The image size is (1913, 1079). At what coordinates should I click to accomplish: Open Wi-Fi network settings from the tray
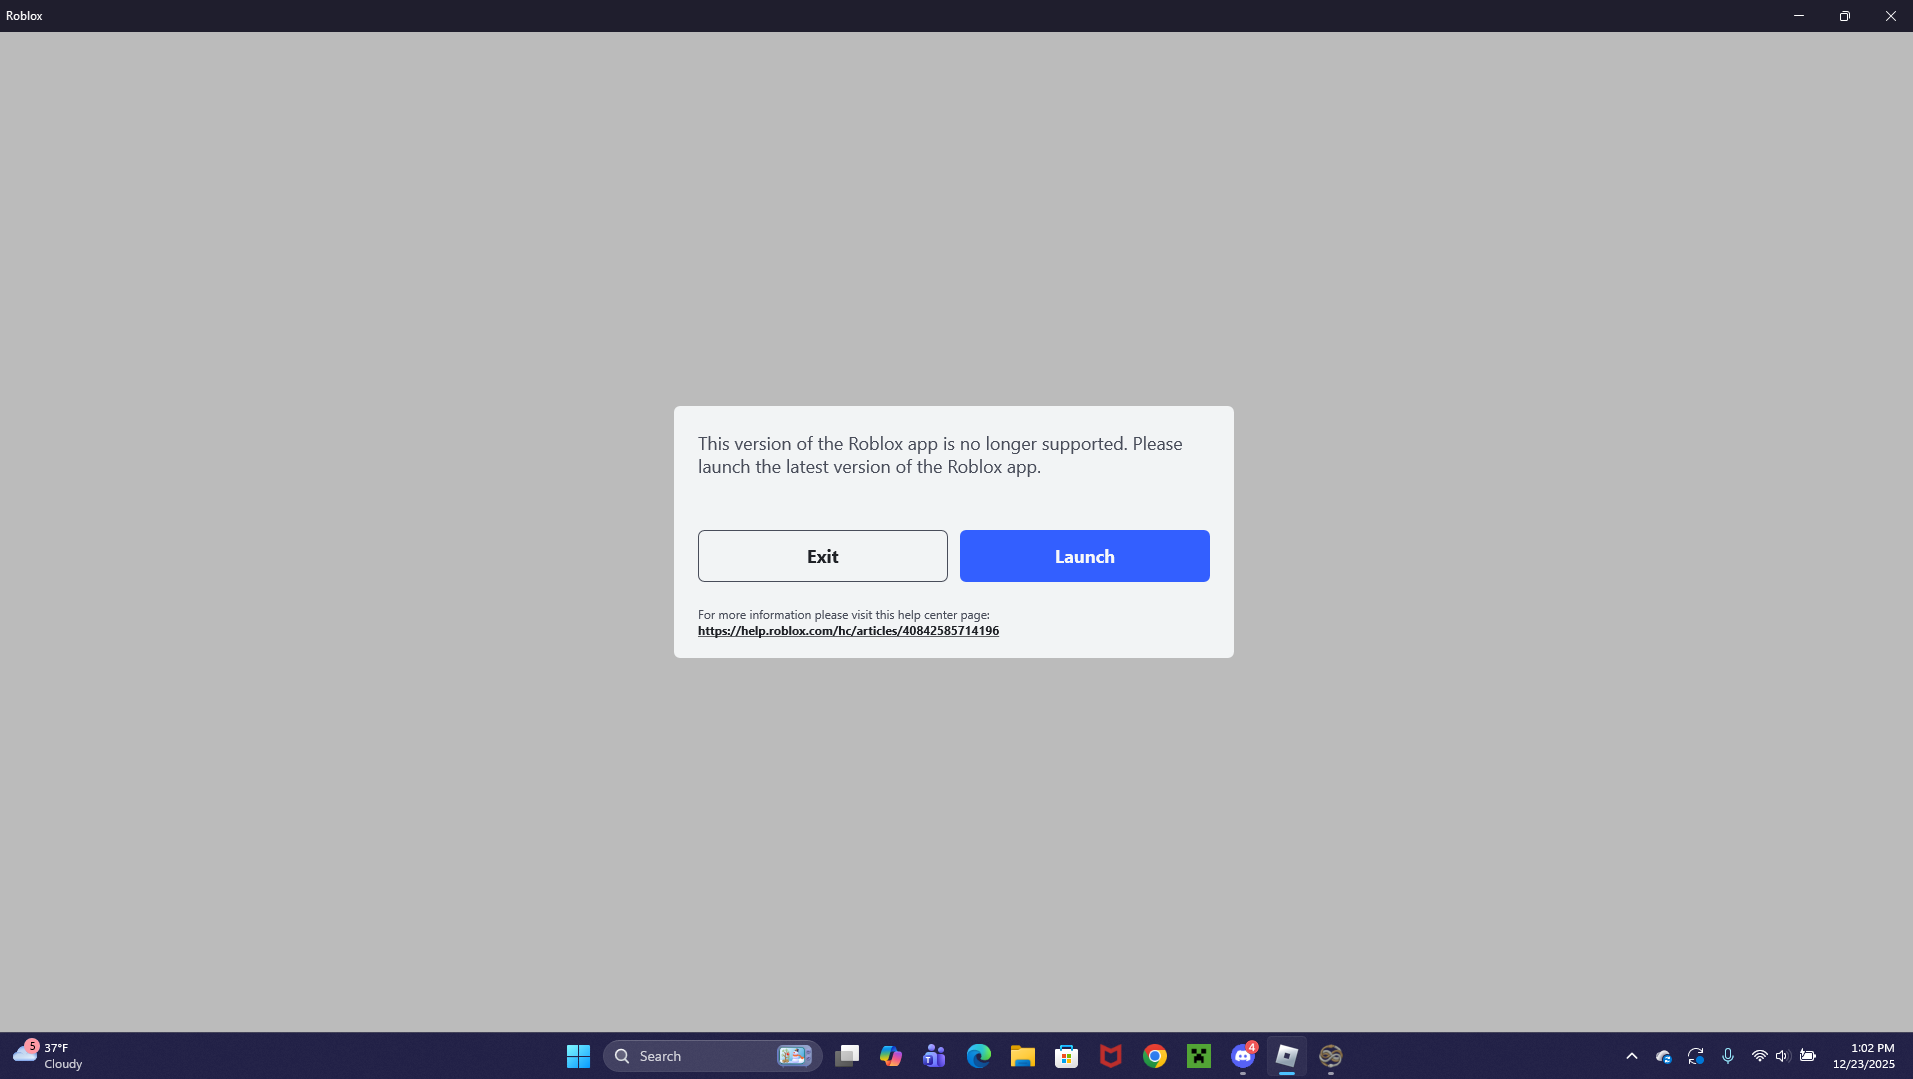[1757, 1055]
